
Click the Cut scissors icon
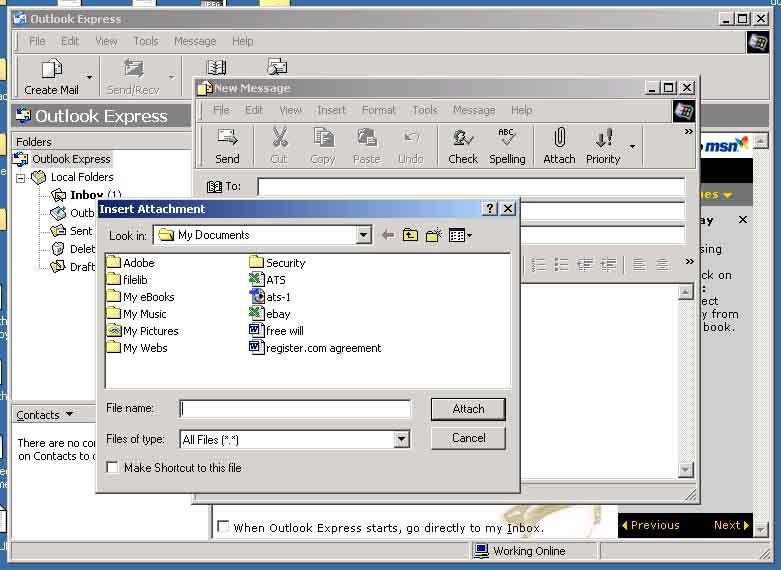279,138
